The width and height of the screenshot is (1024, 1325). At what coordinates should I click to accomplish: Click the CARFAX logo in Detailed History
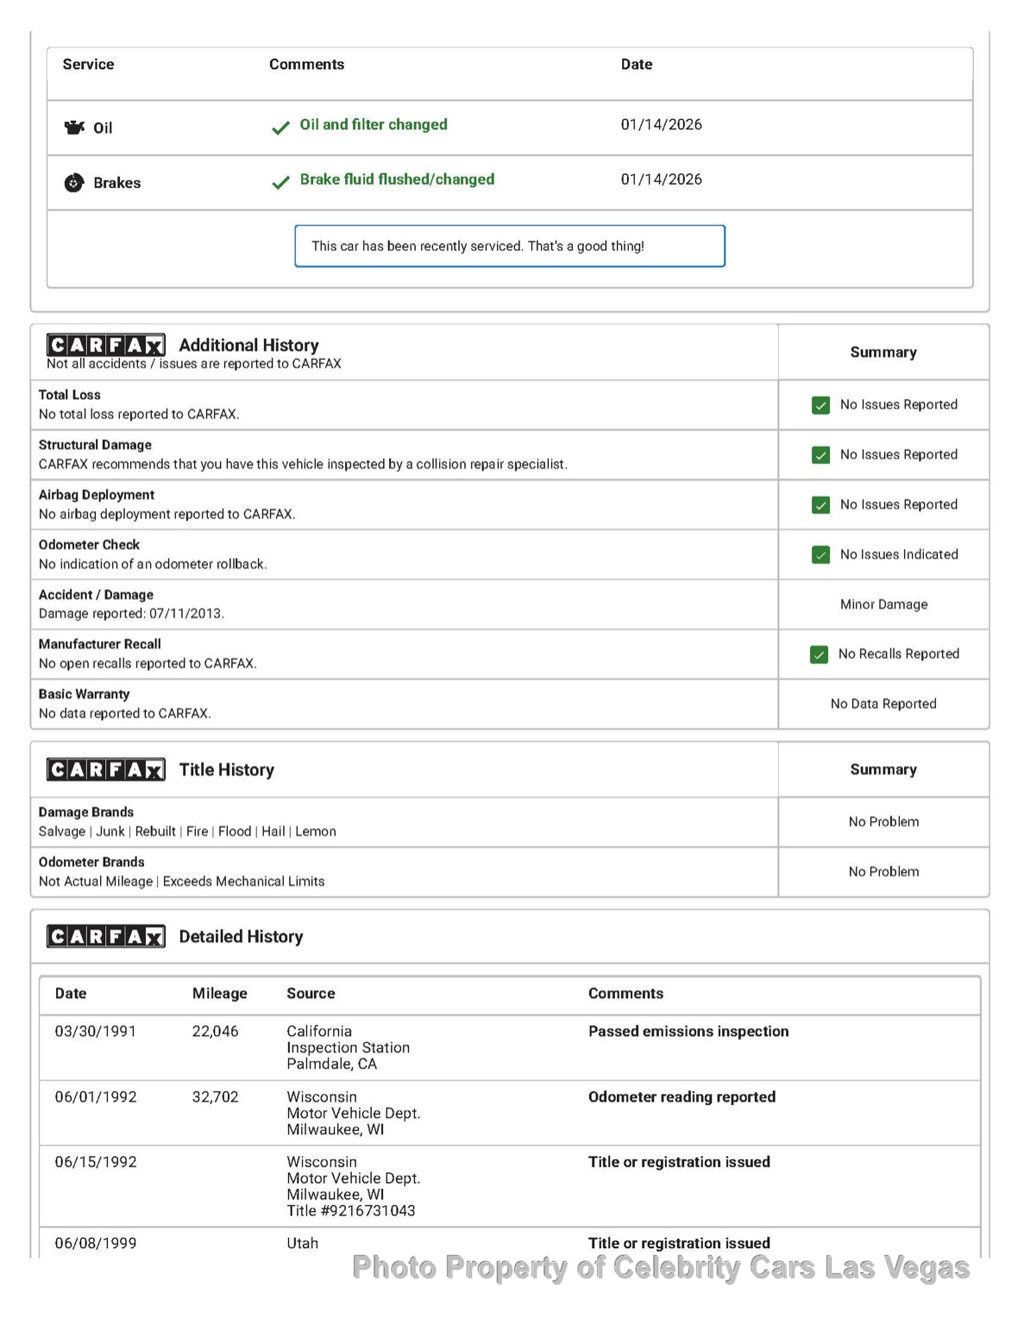pyautogui.click(x=106, y=936)
